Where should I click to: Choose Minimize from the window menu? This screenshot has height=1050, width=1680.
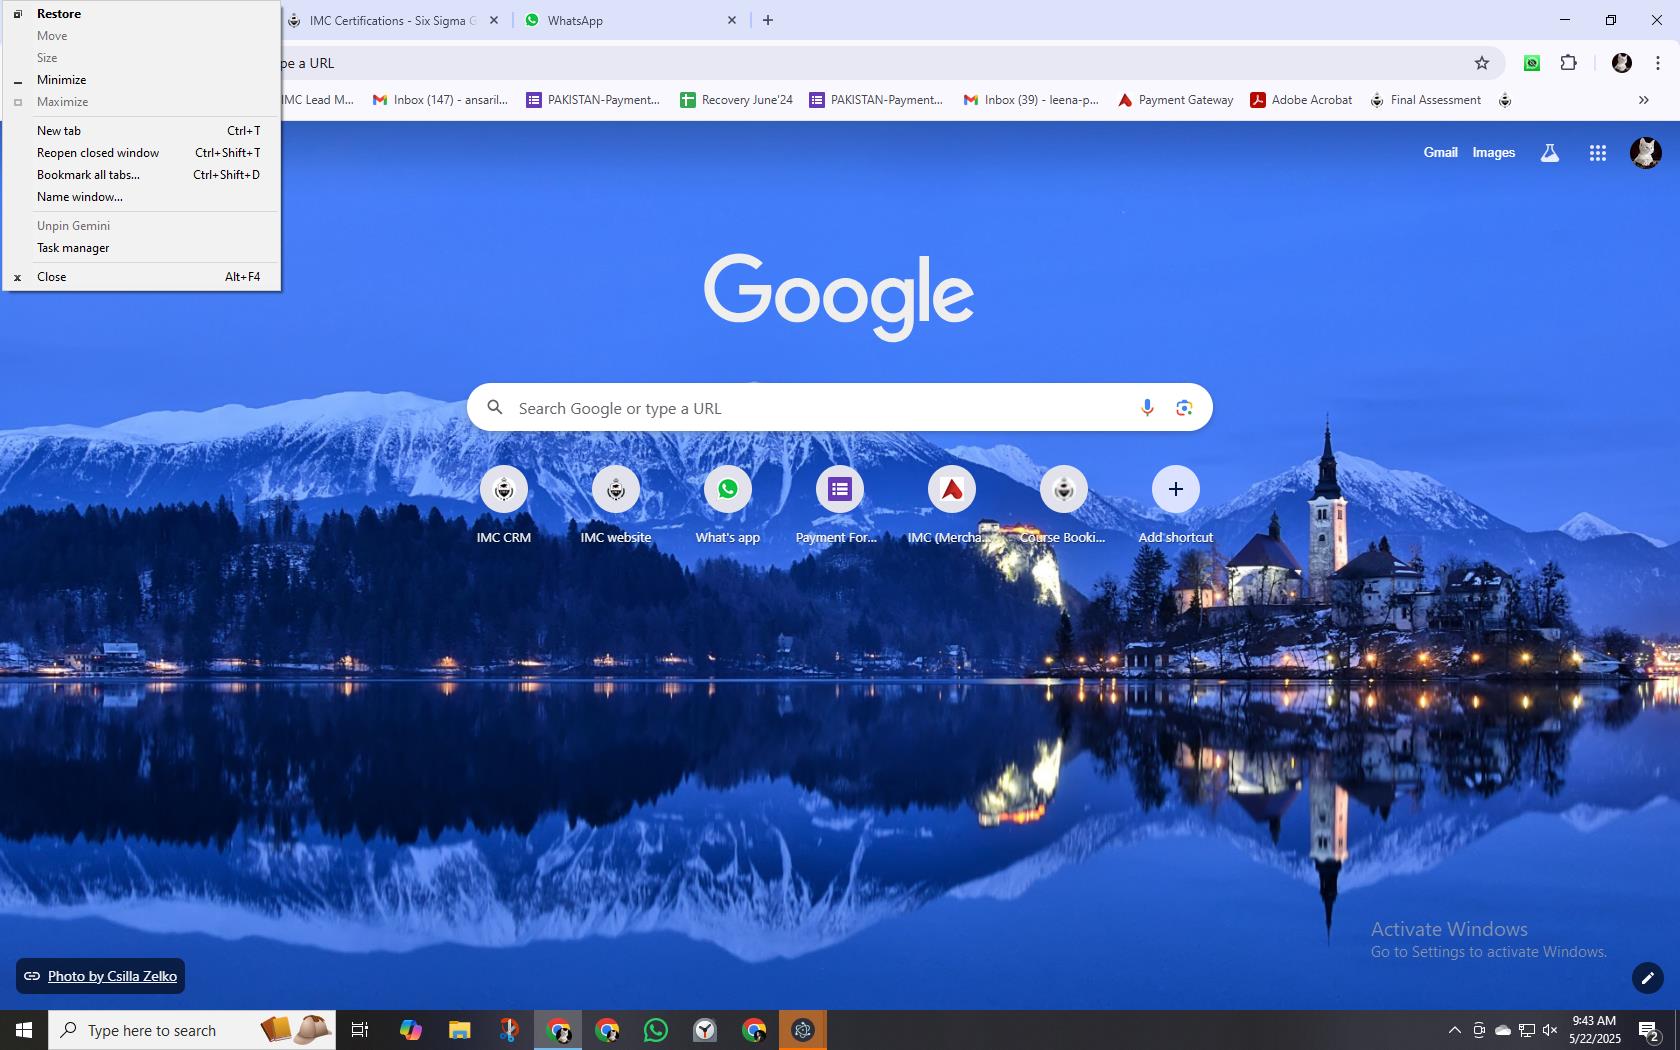141,80
